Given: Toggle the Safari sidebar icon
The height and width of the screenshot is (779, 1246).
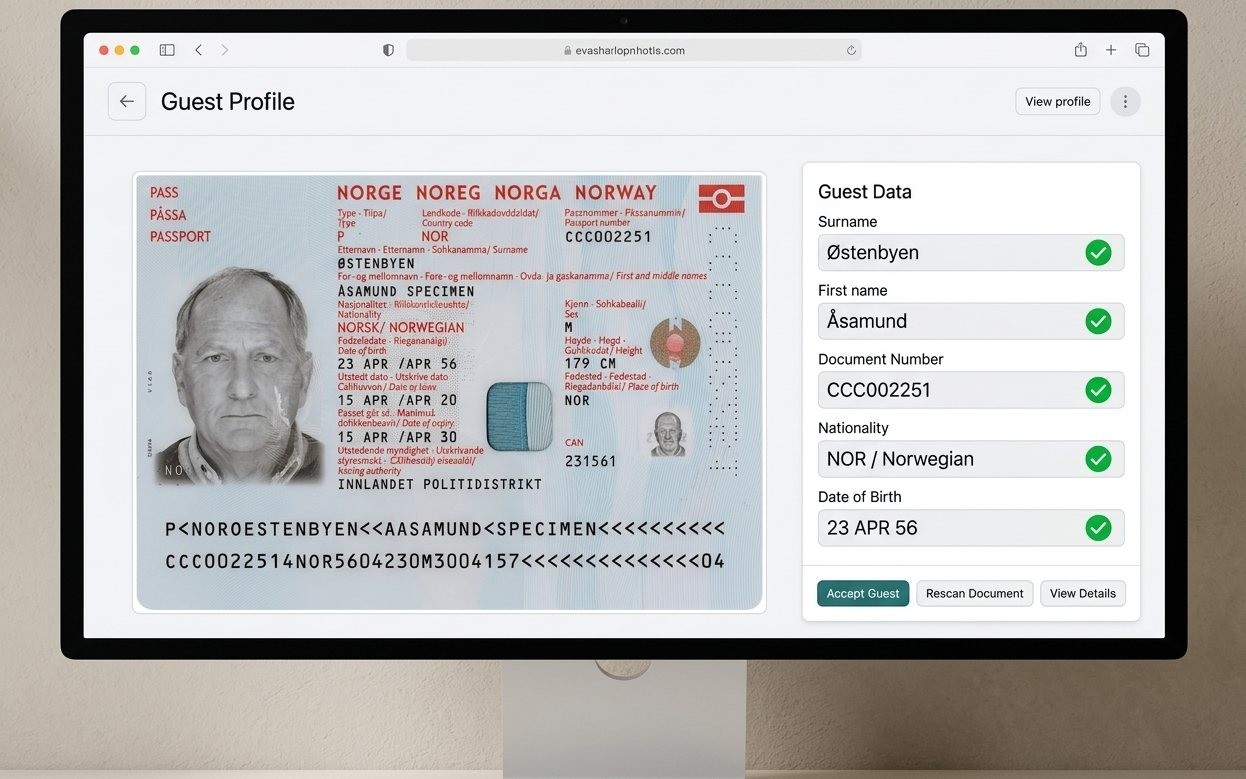Looking at the screenshot, I should tap(167, 50).
